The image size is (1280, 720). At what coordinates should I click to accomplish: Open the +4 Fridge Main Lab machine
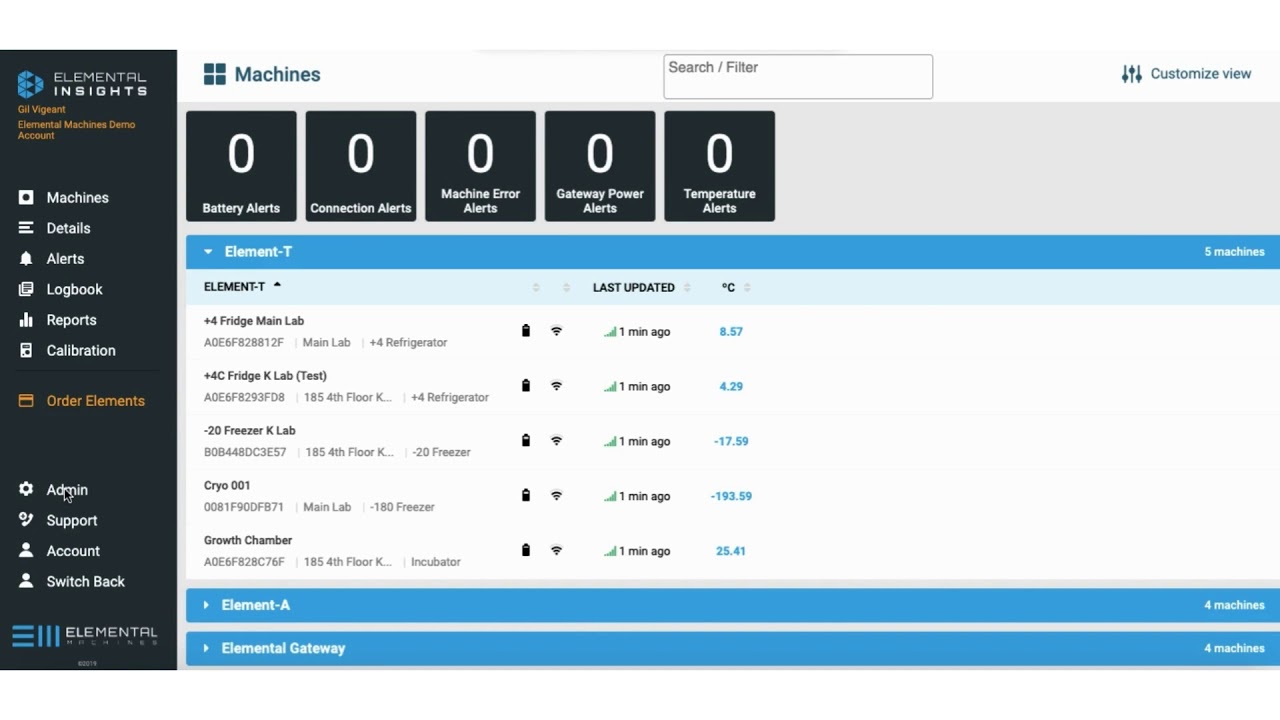(x=254, y=321)
